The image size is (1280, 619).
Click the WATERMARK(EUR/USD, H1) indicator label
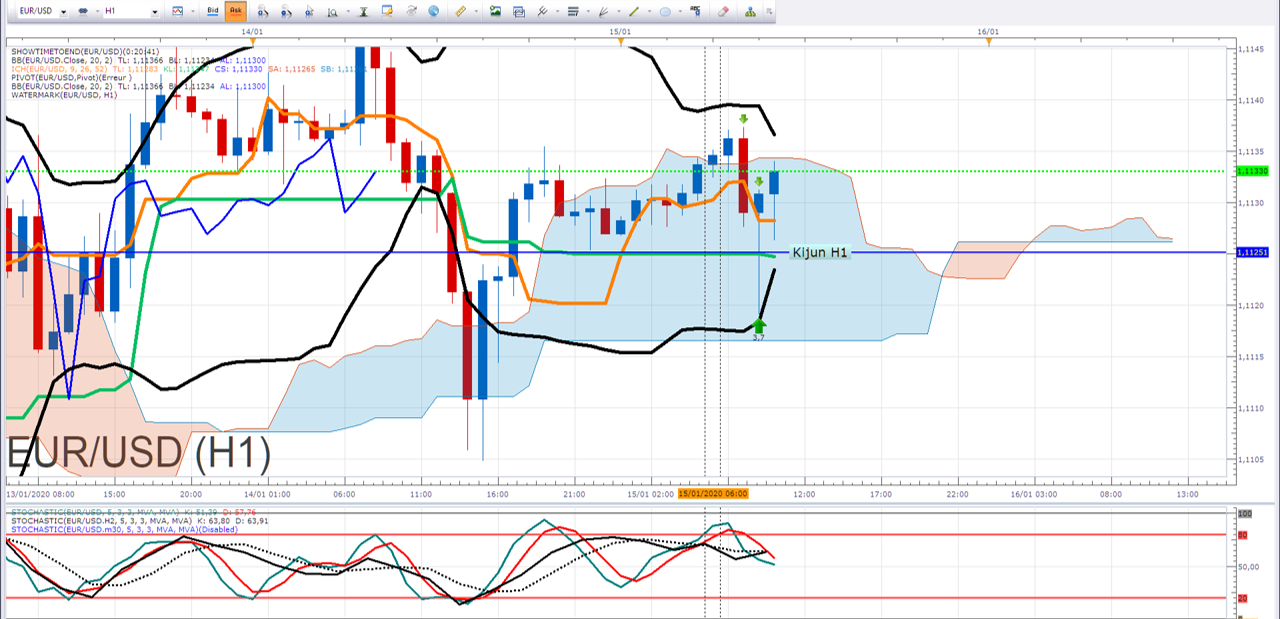click(64, 96)
